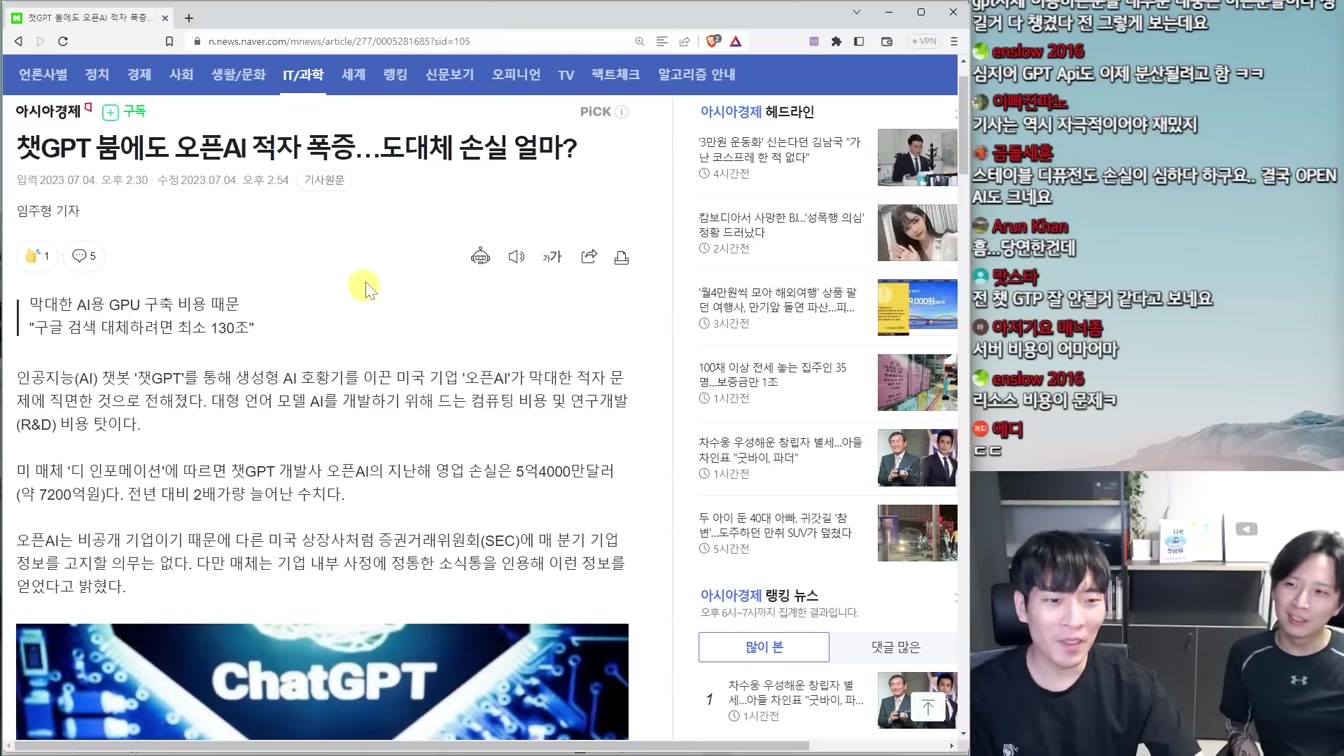The image size is (1344, 756).
Task: Open the 알고리즘 안내 page
Action: point(696,75)
